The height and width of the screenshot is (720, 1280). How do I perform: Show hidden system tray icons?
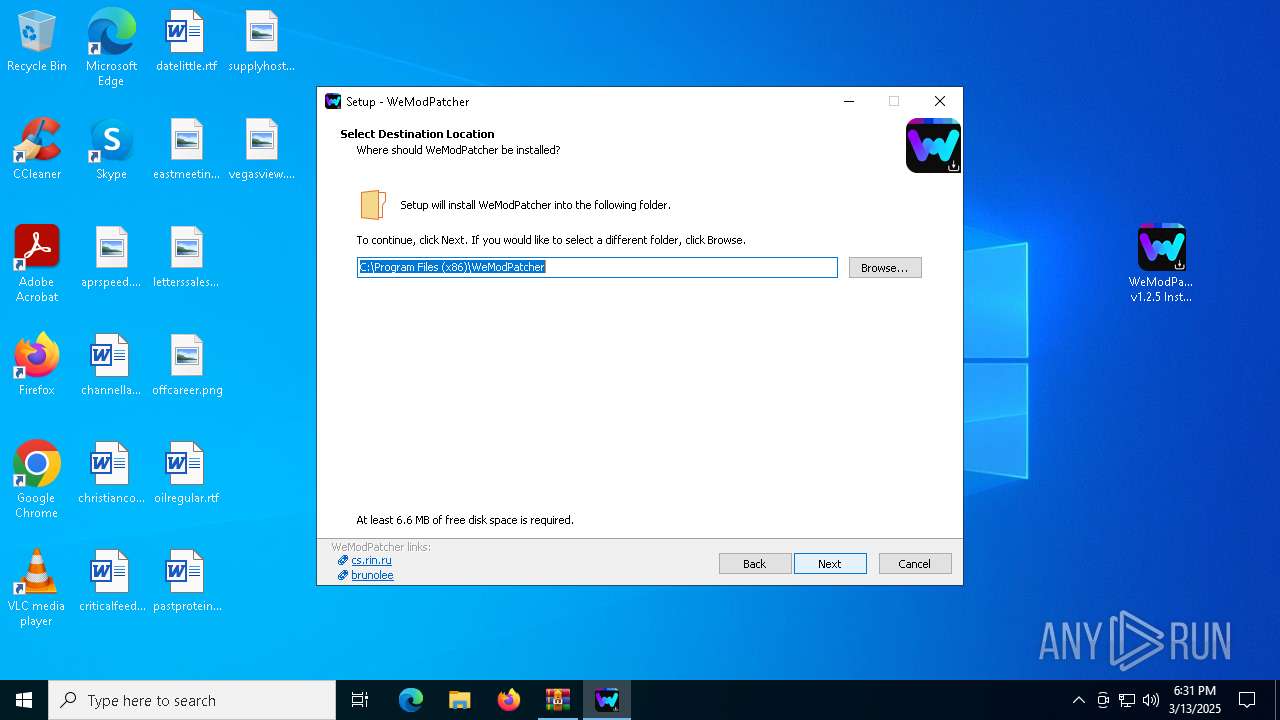click(1078, 700)
